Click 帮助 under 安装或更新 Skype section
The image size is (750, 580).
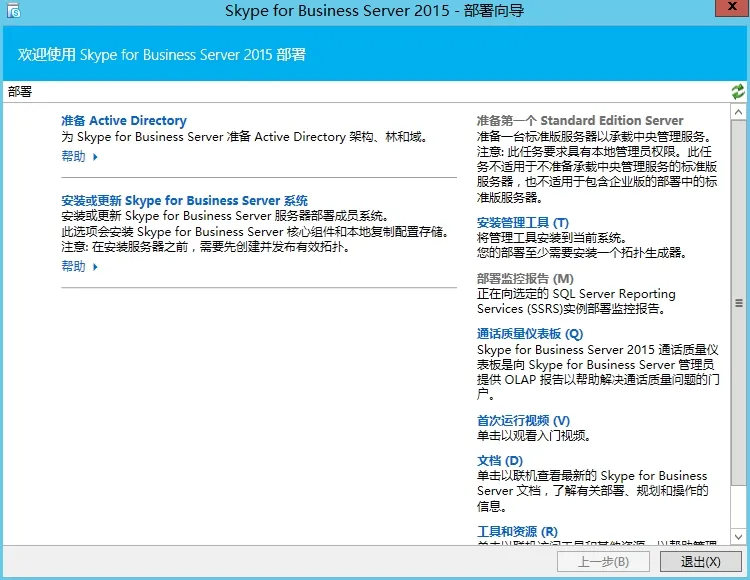pos(73,266)
